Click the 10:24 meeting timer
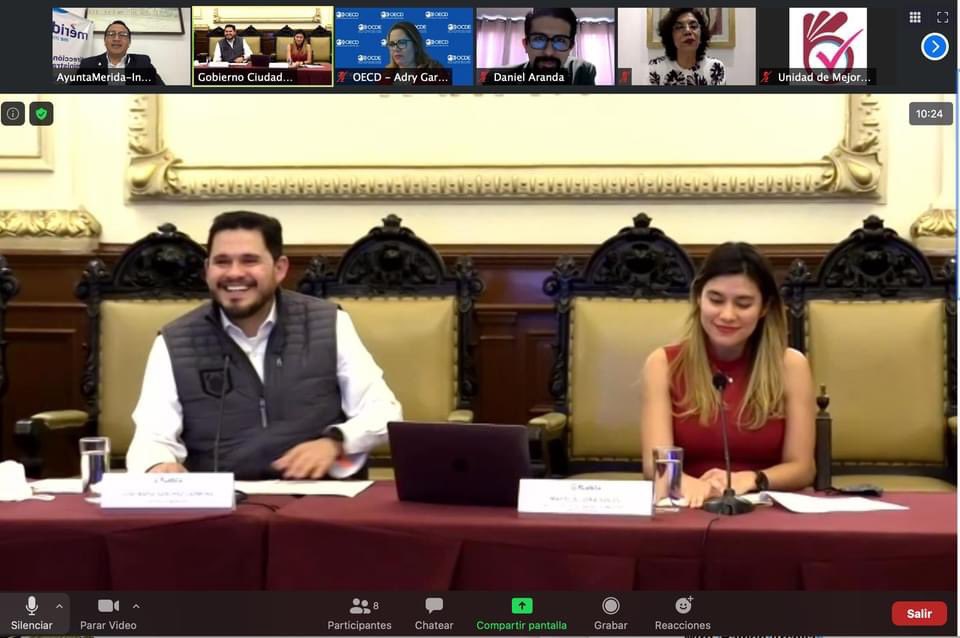960x638 pixels. coord(930,114)
